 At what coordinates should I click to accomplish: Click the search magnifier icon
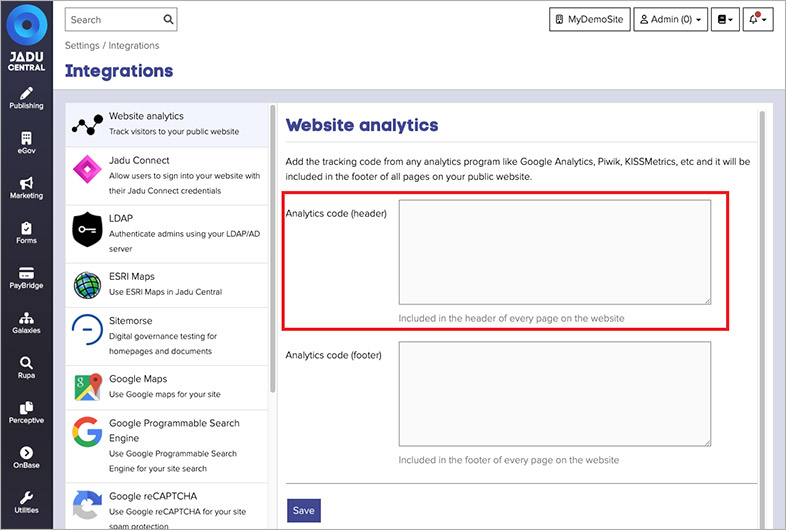tap(168, 20)
